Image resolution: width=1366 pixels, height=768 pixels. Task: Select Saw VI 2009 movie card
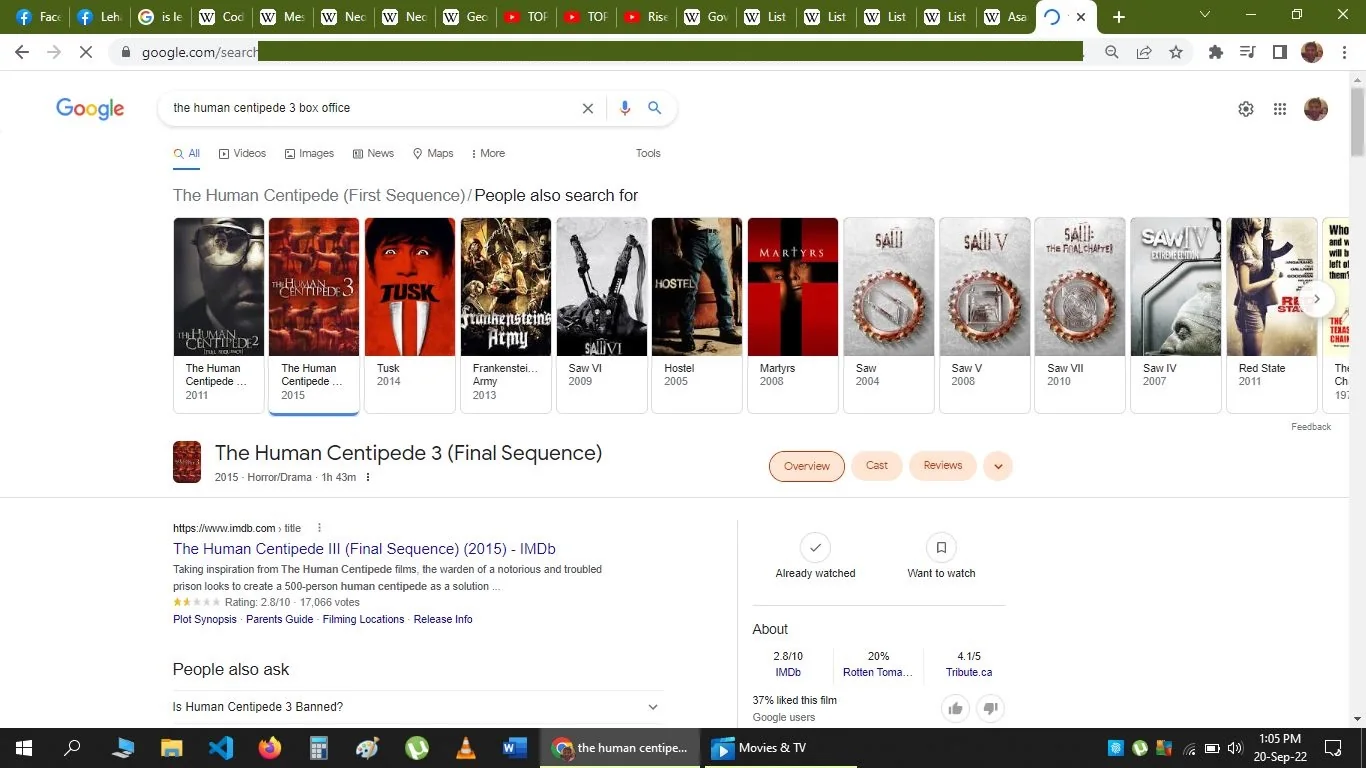point(601,315)
